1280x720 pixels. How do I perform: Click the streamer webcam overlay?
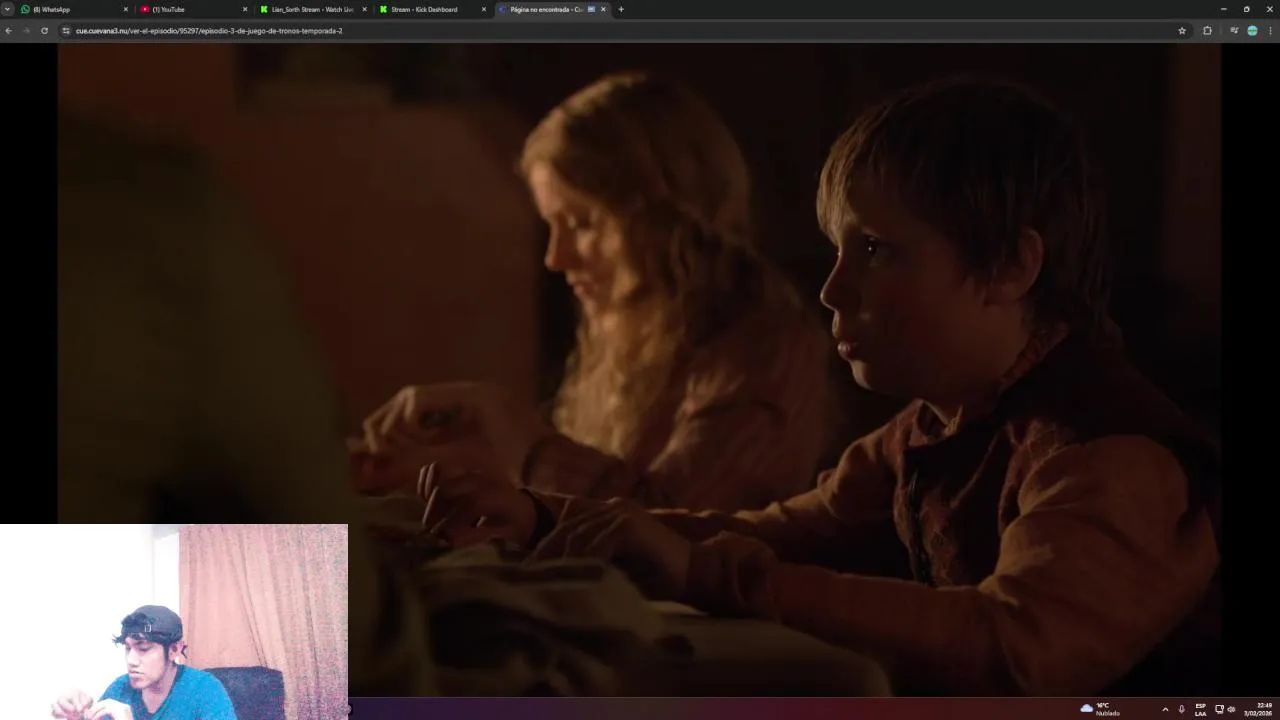[x=174, y=621]
